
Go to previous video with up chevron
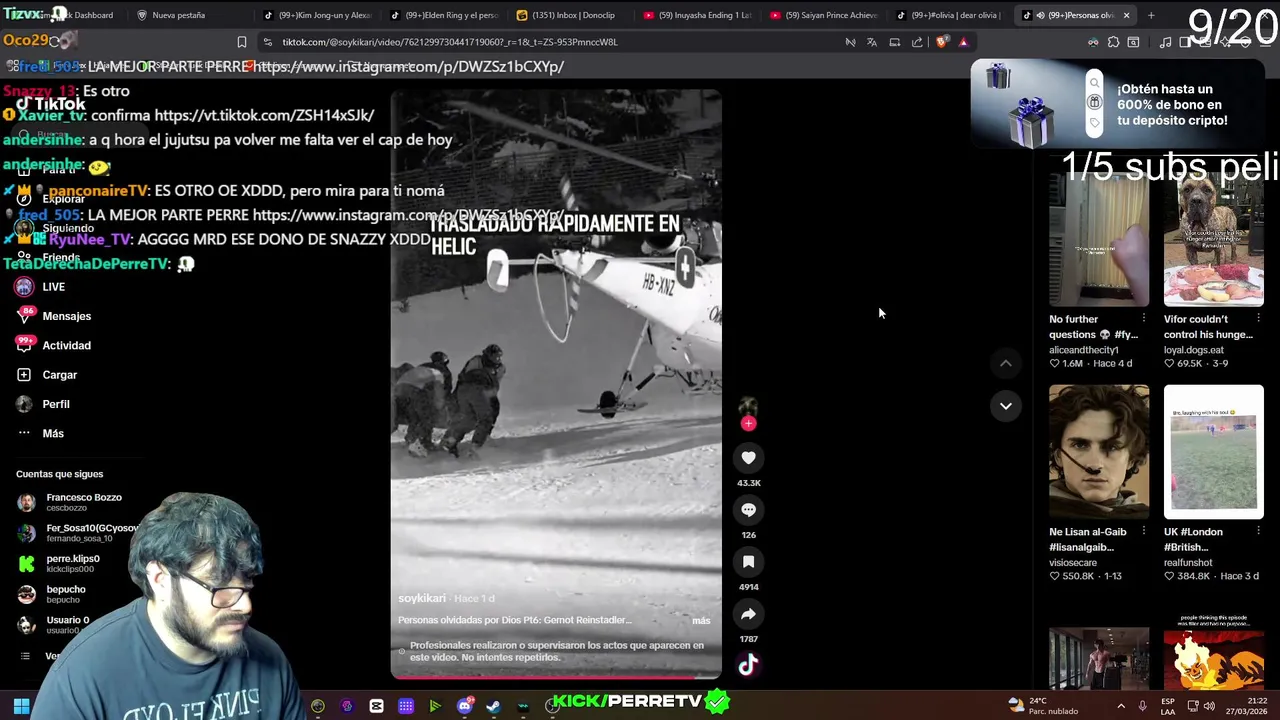pyautogui.click(x=1006, y=363)
